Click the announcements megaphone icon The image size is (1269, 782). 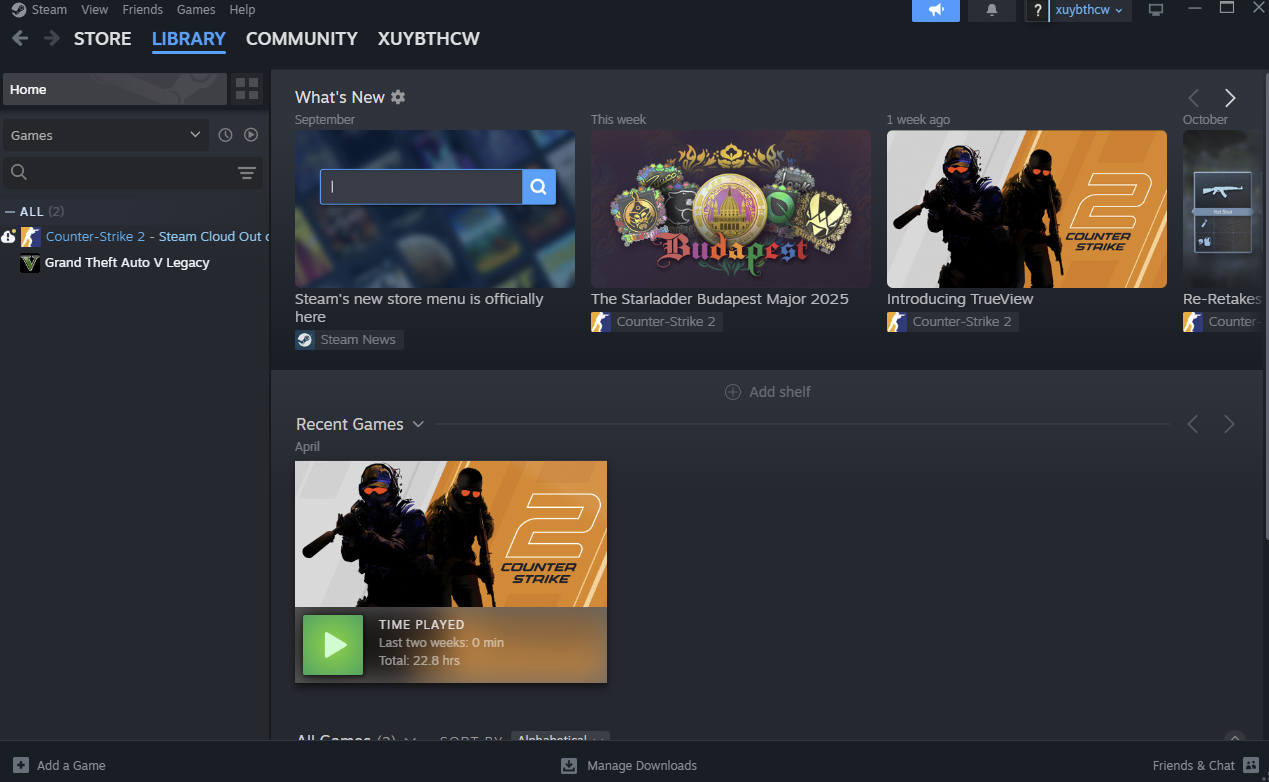(x=935, y=10)
